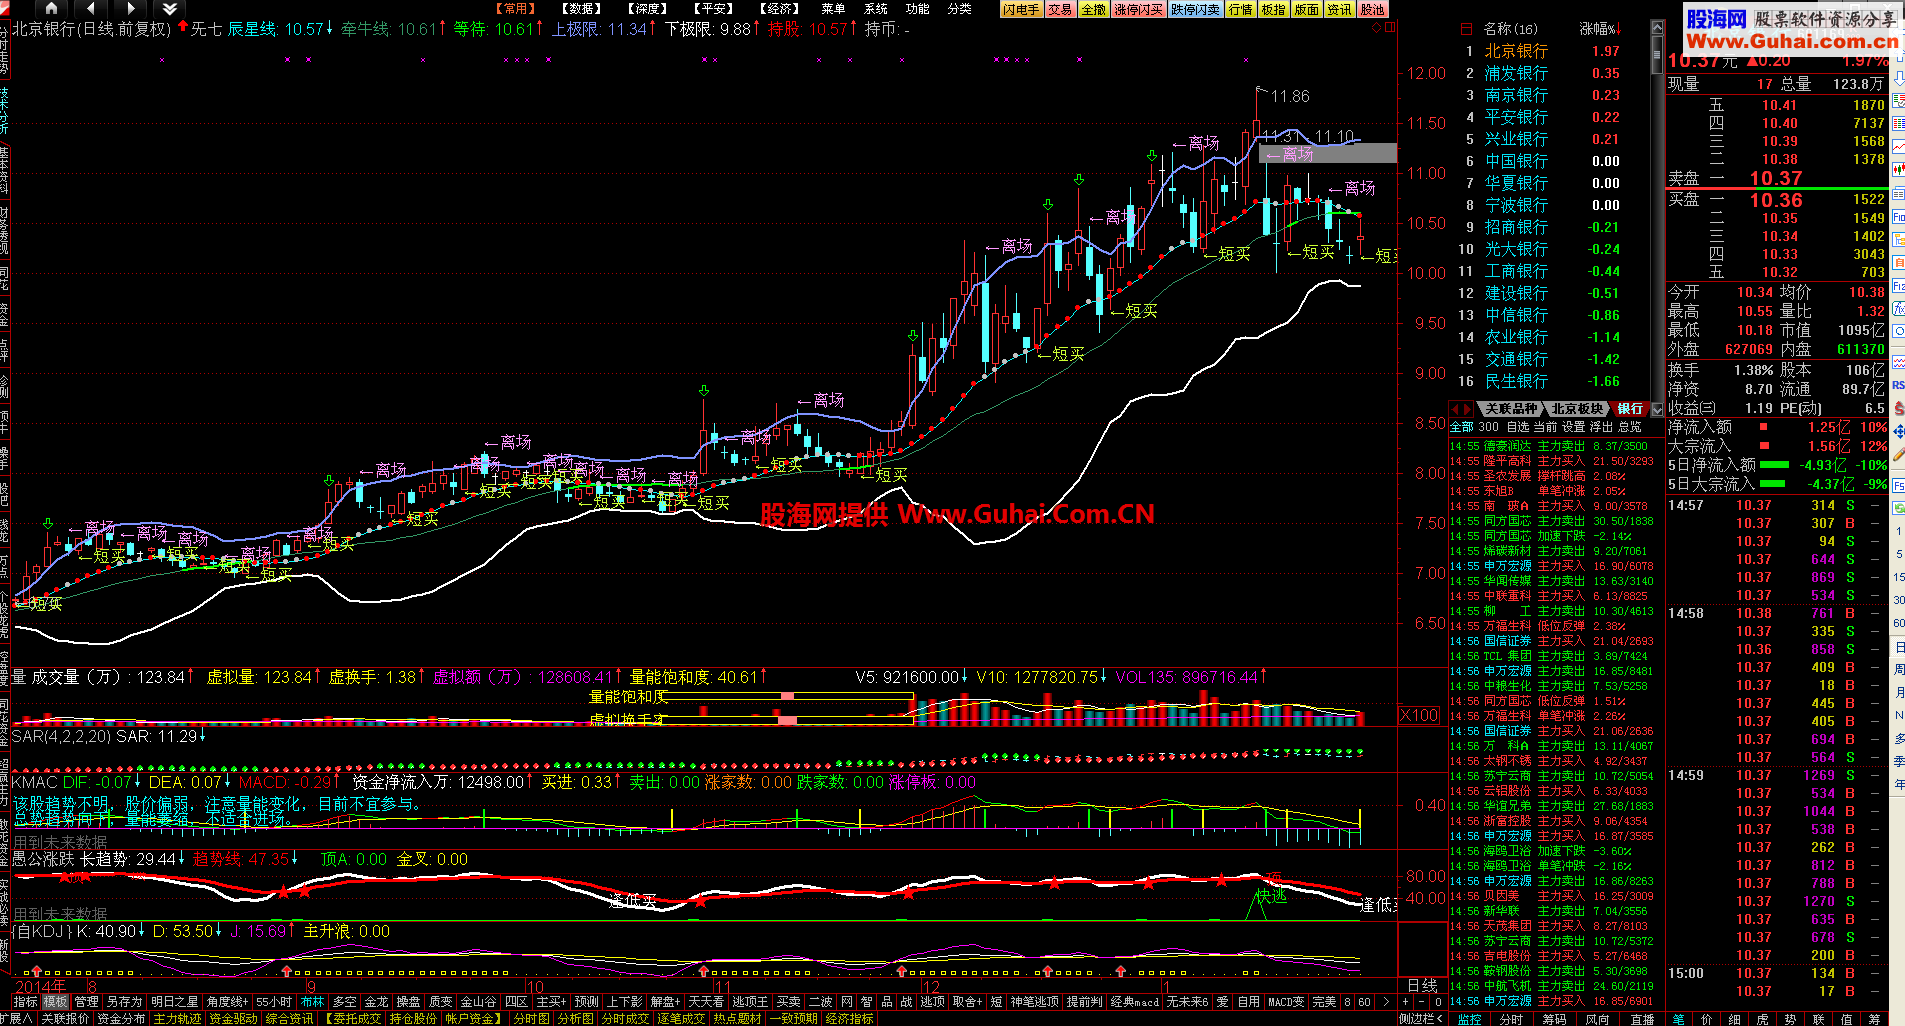Apply the 布林 template
The height and width of the screenshot is (1026, 1905).
[x=313, y=1001]
